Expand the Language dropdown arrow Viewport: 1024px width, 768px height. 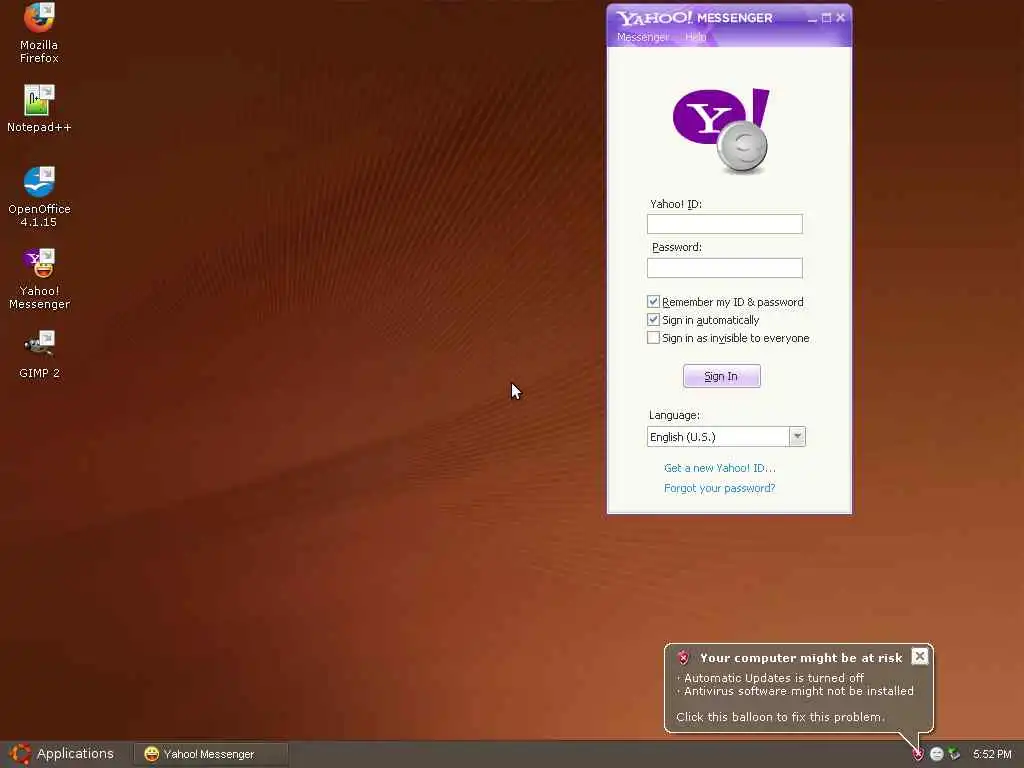point(797,436)
